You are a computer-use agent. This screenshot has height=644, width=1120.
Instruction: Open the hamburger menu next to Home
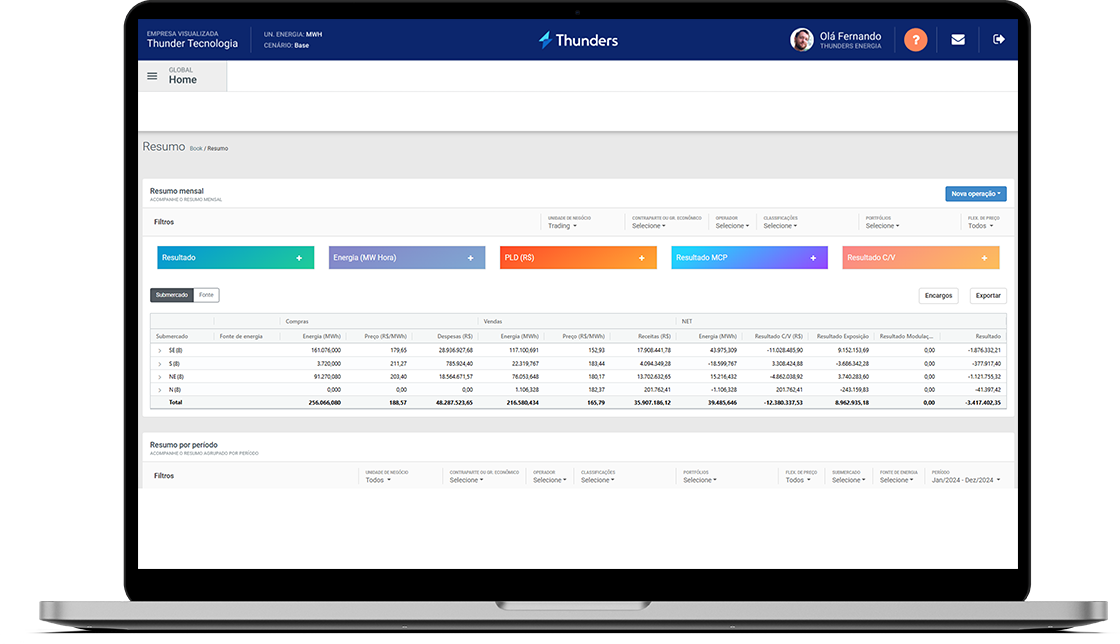coord(152,76)
